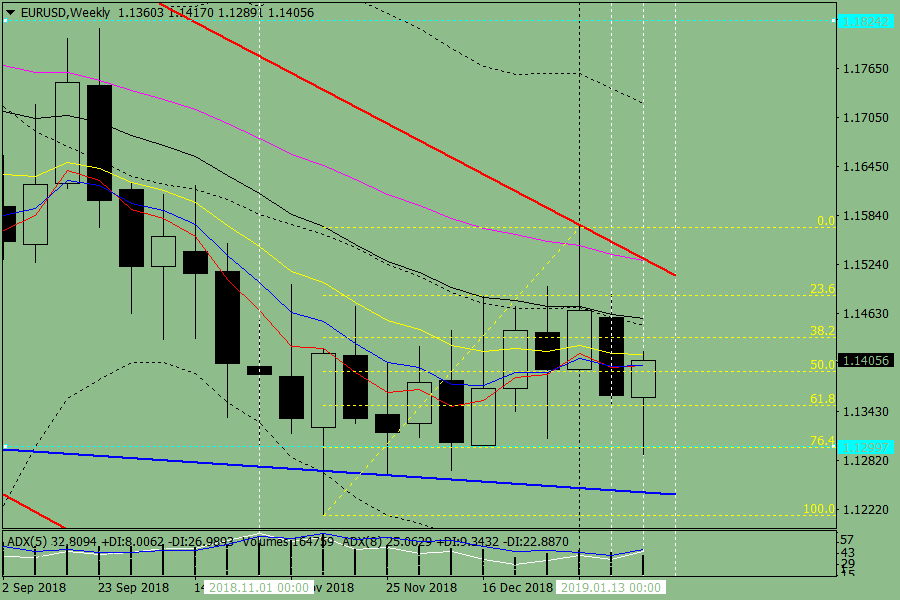This screenshot has width=900, height=600.
Task: Click the 16 Dec 2018 date label
Action: [x=518, y=588]
